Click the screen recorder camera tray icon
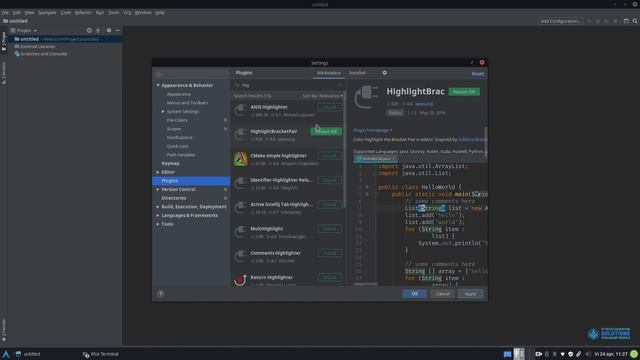The height and width of the screenshot is (360, 640). tap(539, 354)
